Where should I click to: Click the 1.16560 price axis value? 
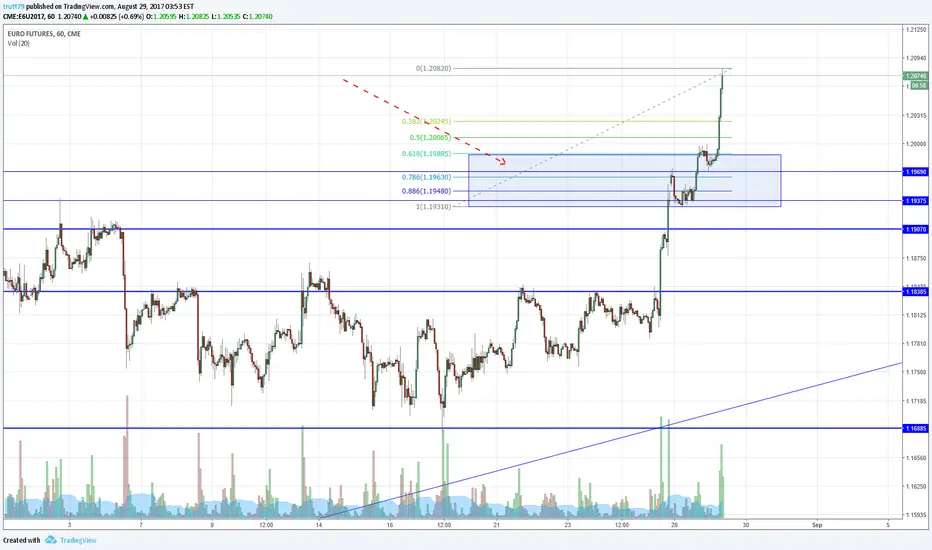tap(916, 458)
